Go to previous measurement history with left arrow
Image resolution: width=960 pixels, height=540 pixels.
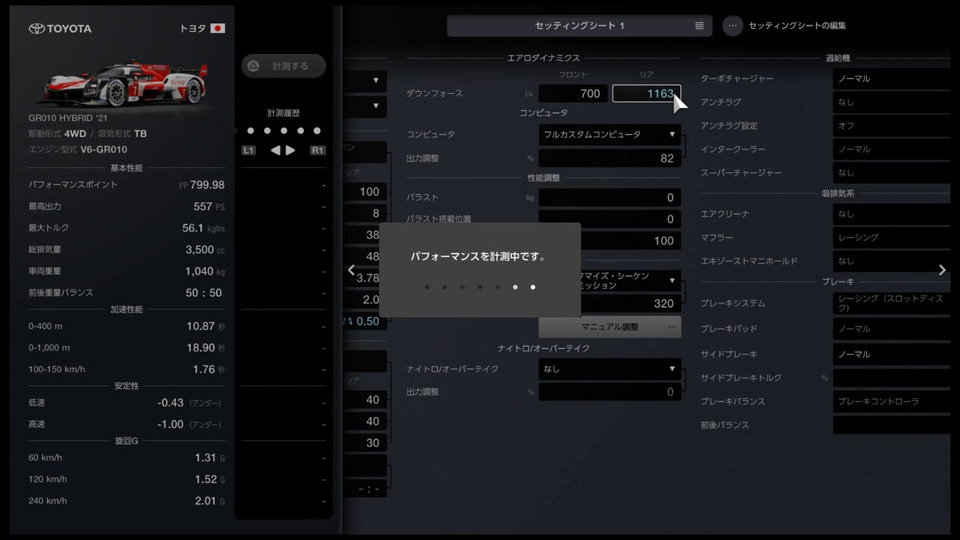tap(276, 150)
